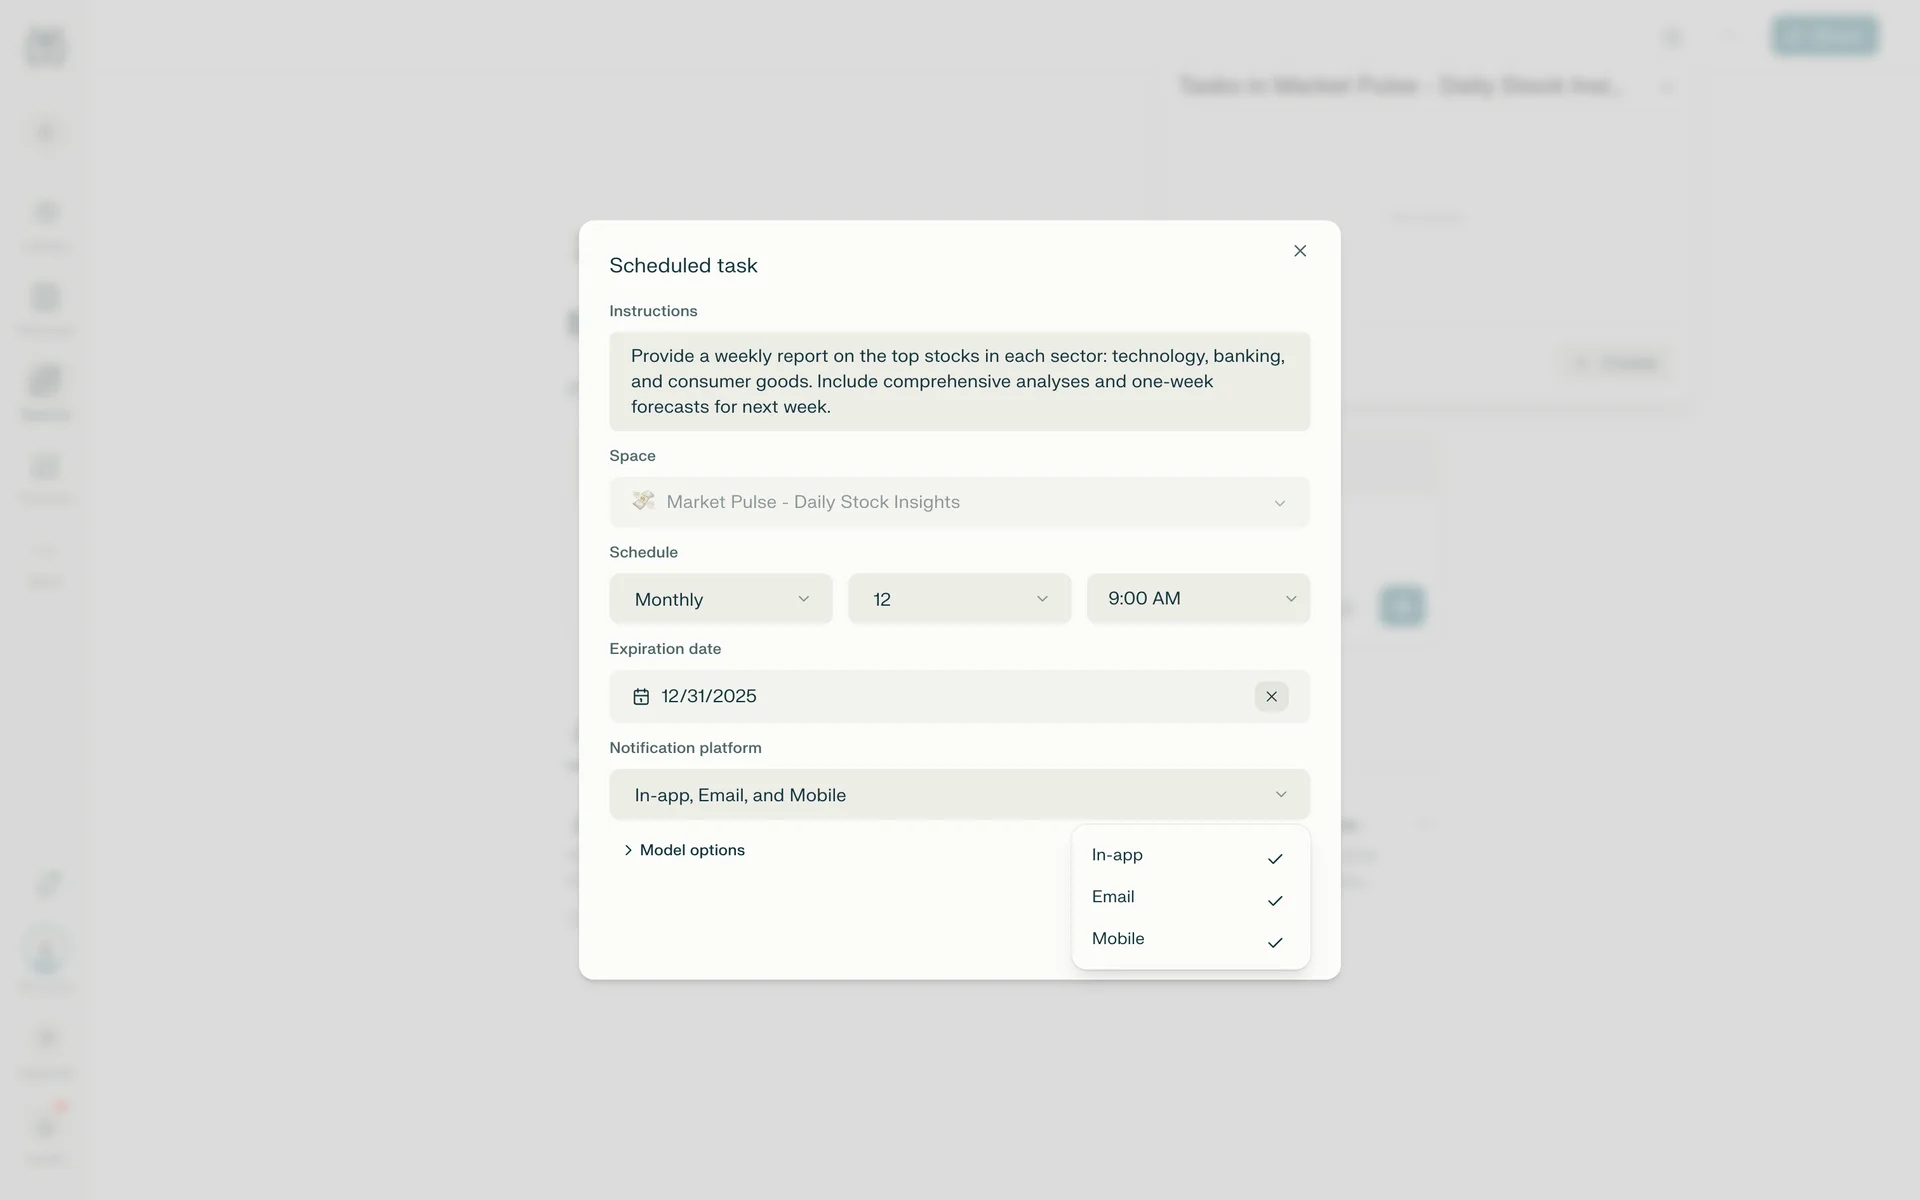This screenshot has height=1200, width=1920.
Task: Deselect the Mobile notification option
Action: 1190,940
